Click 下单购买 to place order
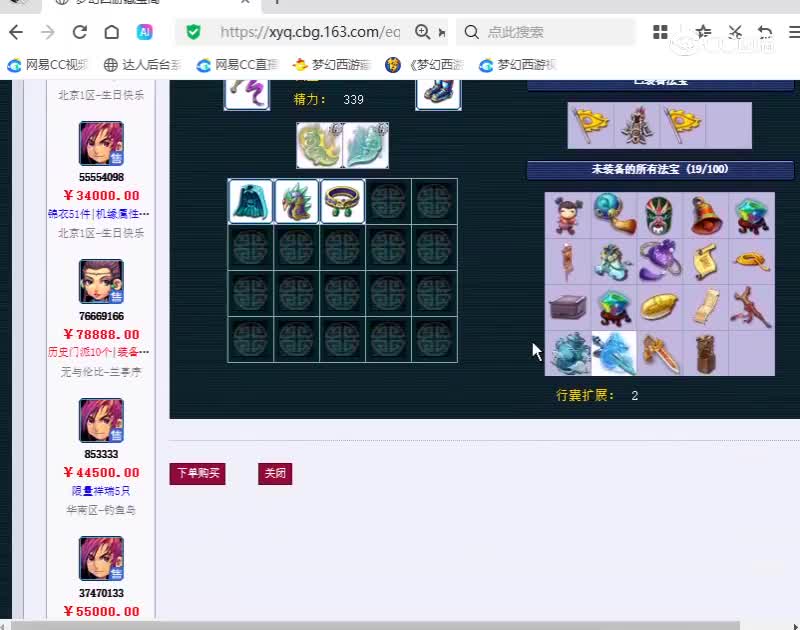Screen dimensions: 800x630 (x=197, y=473)
